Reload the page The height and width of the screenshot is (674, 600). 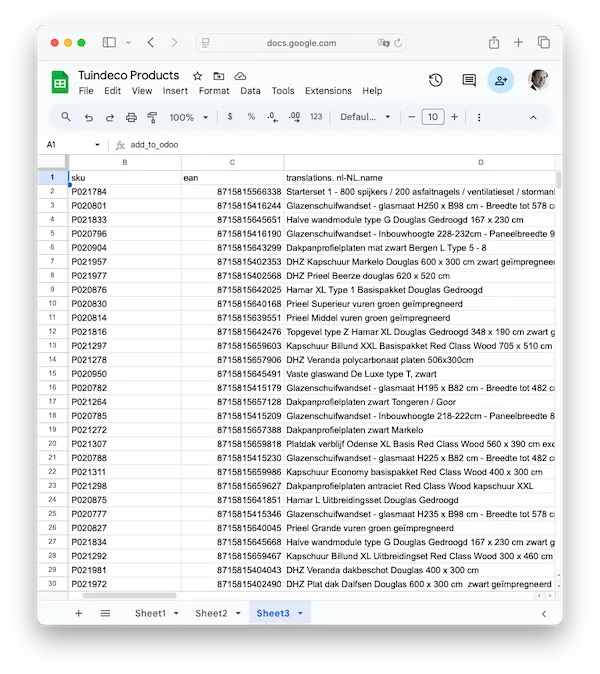pos(398,43)
